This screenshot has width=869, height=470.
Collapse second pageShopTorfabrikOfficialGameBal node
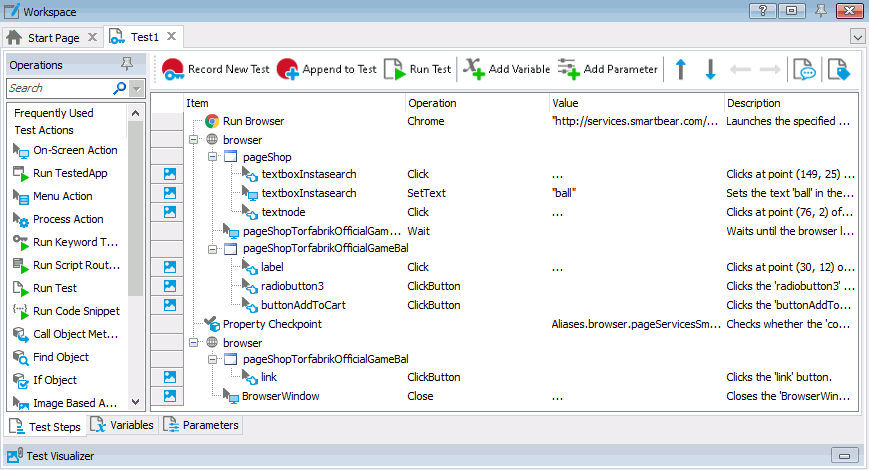click(213, 360)
